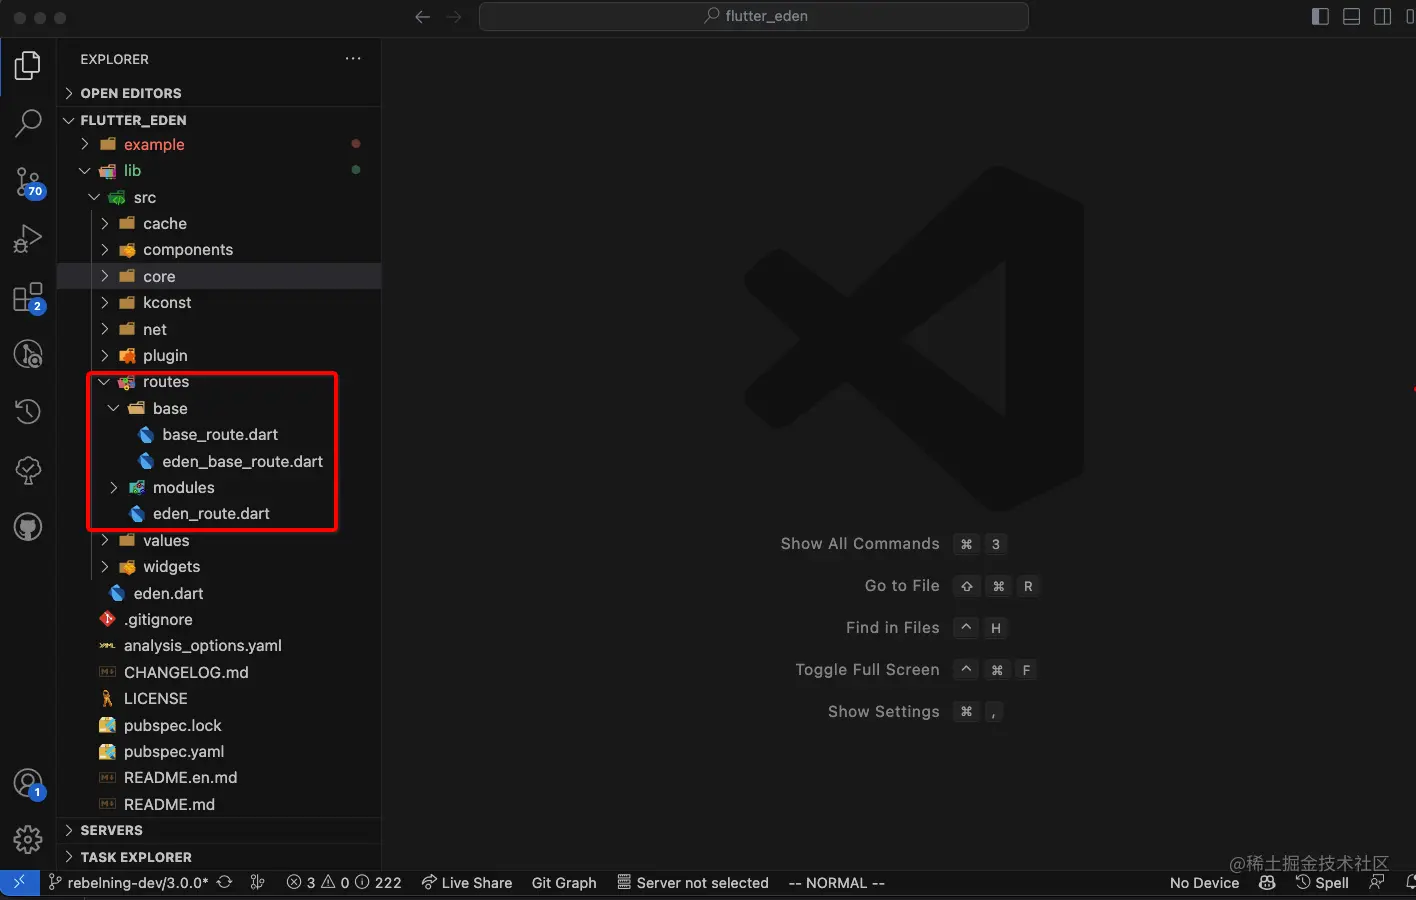Open eden_base_route.dart file
Viewport: 1416px width, 900px height.
(219, 462)
